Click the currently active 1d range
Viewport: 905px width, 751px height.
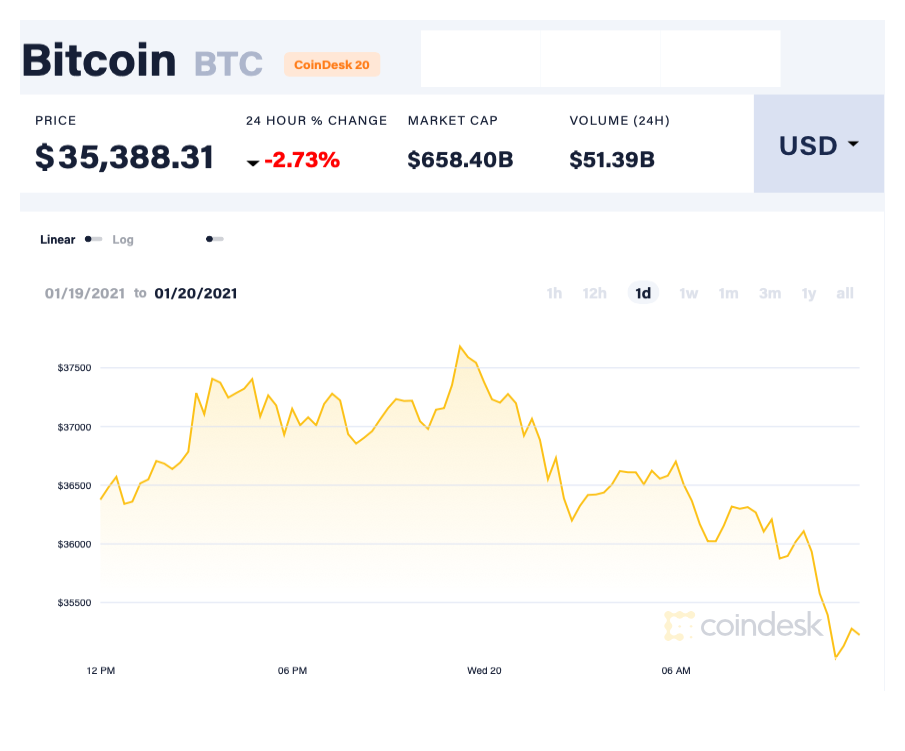pyautogui.click(x=643, y=293)
